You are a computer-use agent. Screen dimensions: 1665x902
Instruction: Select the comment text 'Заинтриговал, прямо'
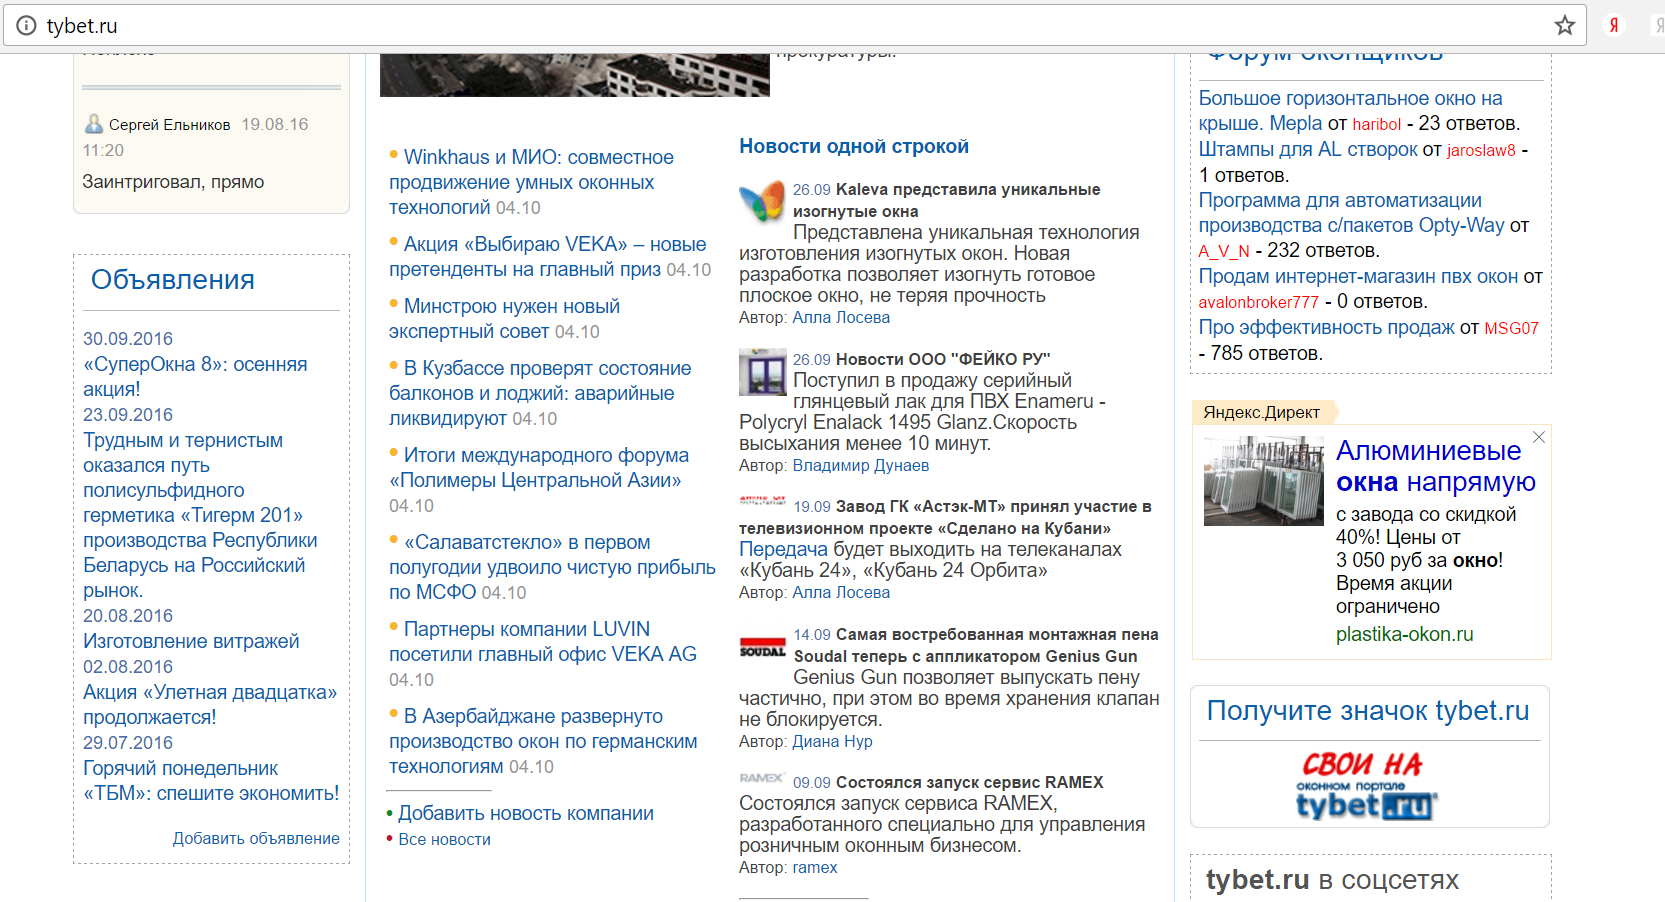pos(173,181)
